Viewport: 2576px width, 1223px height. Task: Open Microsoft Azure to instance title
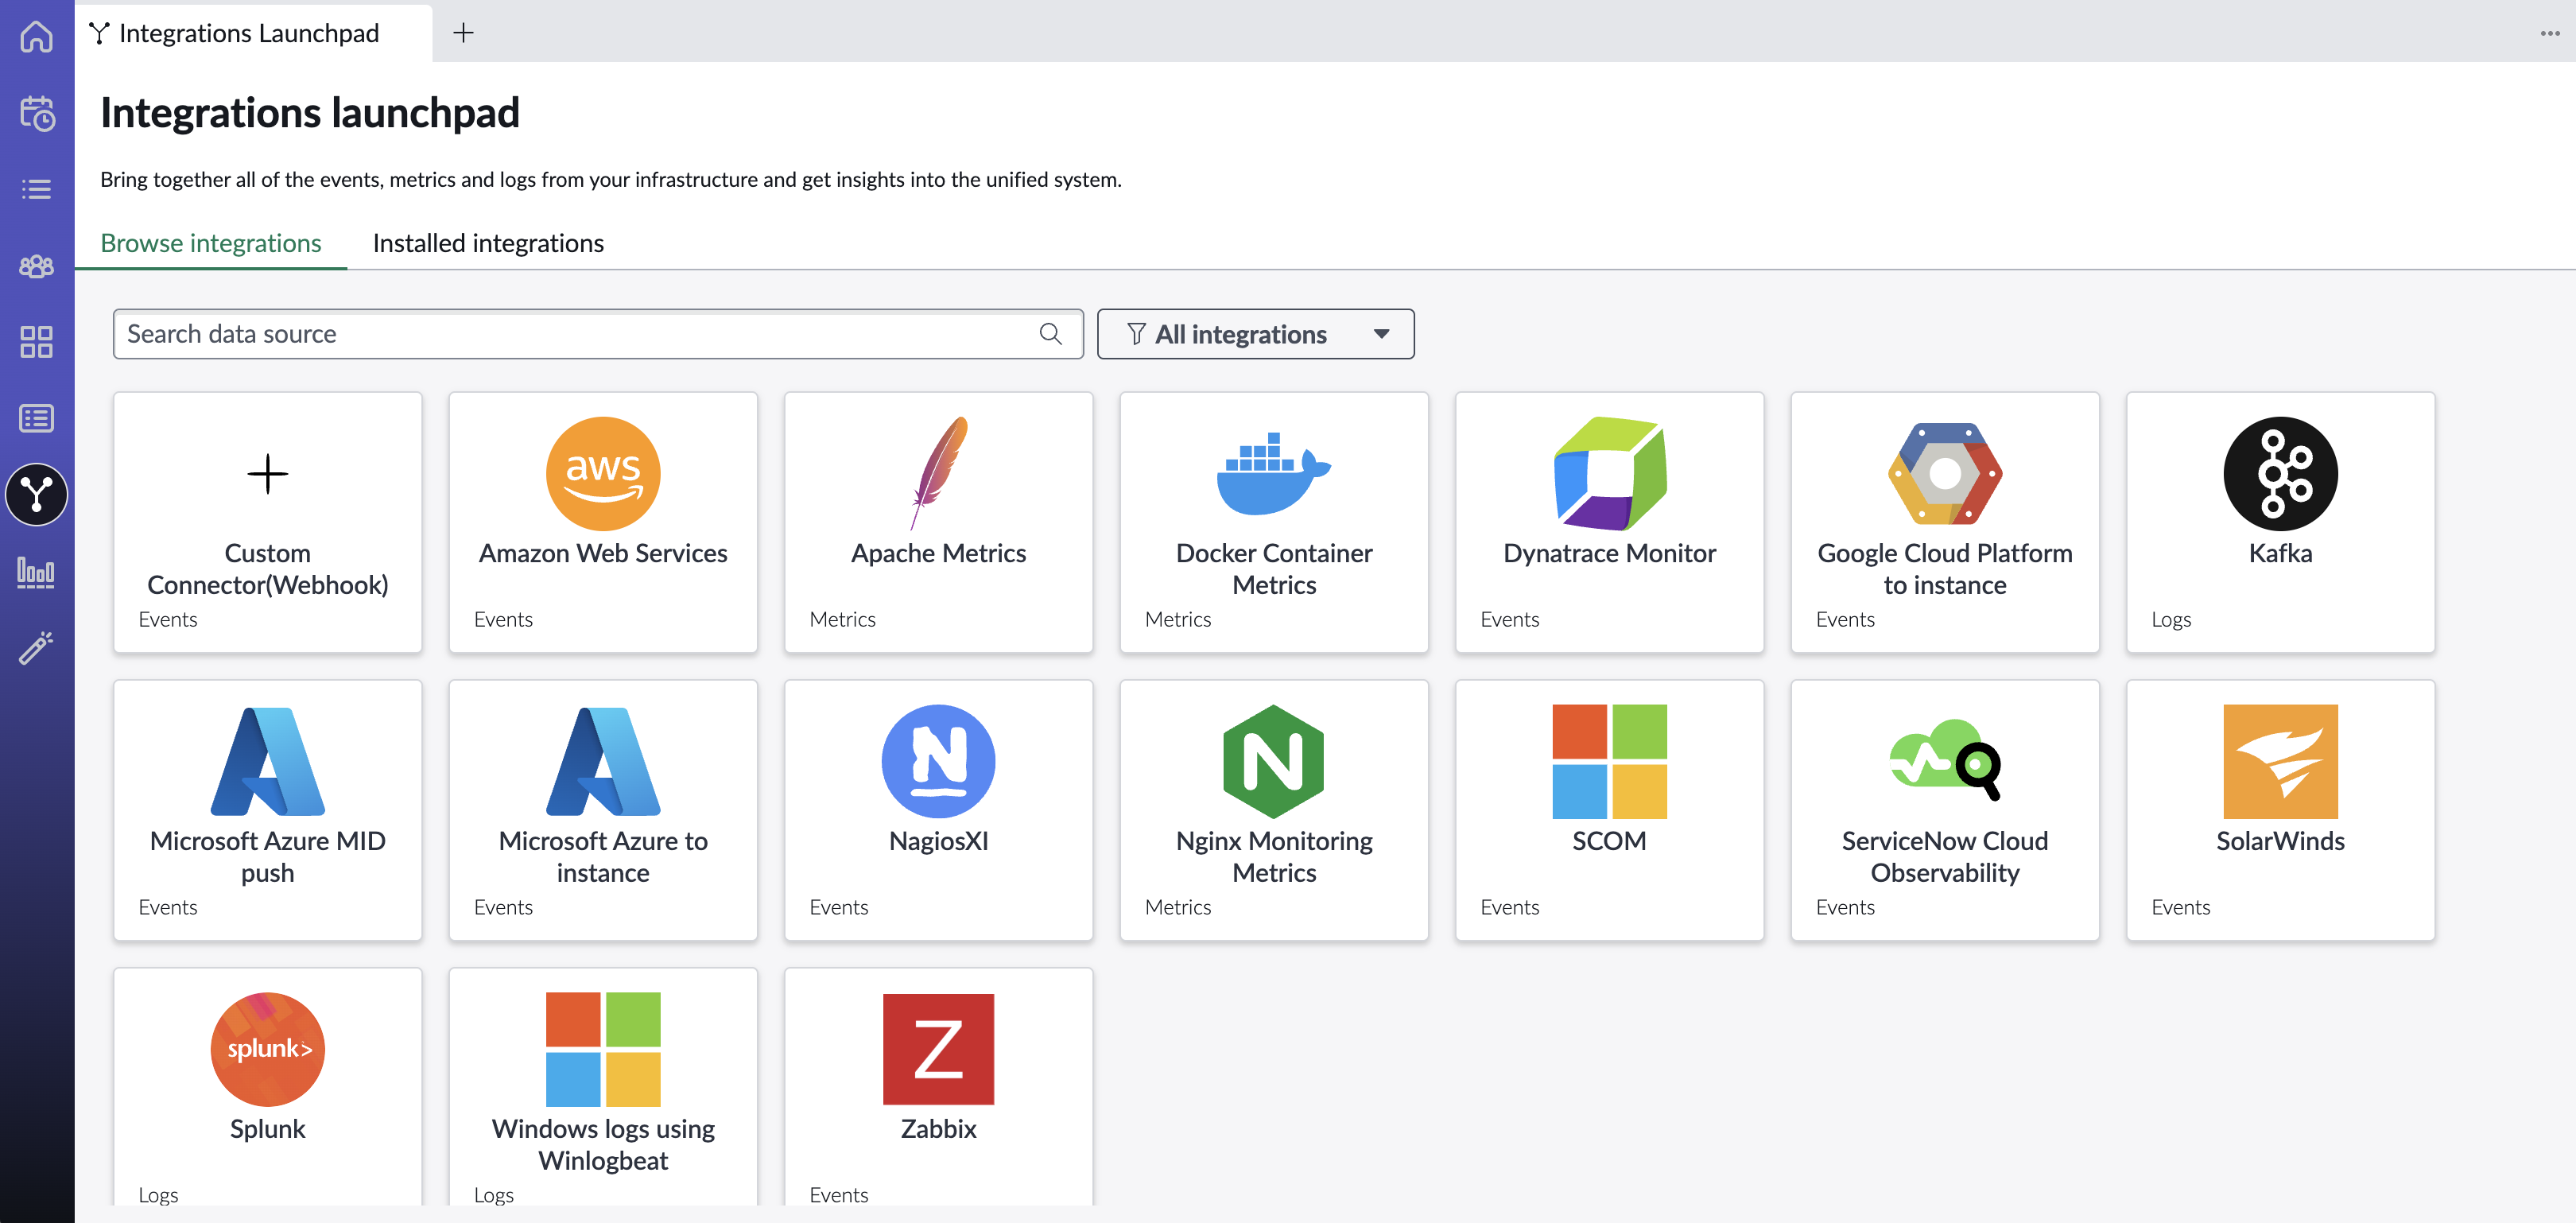click(603, 857)
